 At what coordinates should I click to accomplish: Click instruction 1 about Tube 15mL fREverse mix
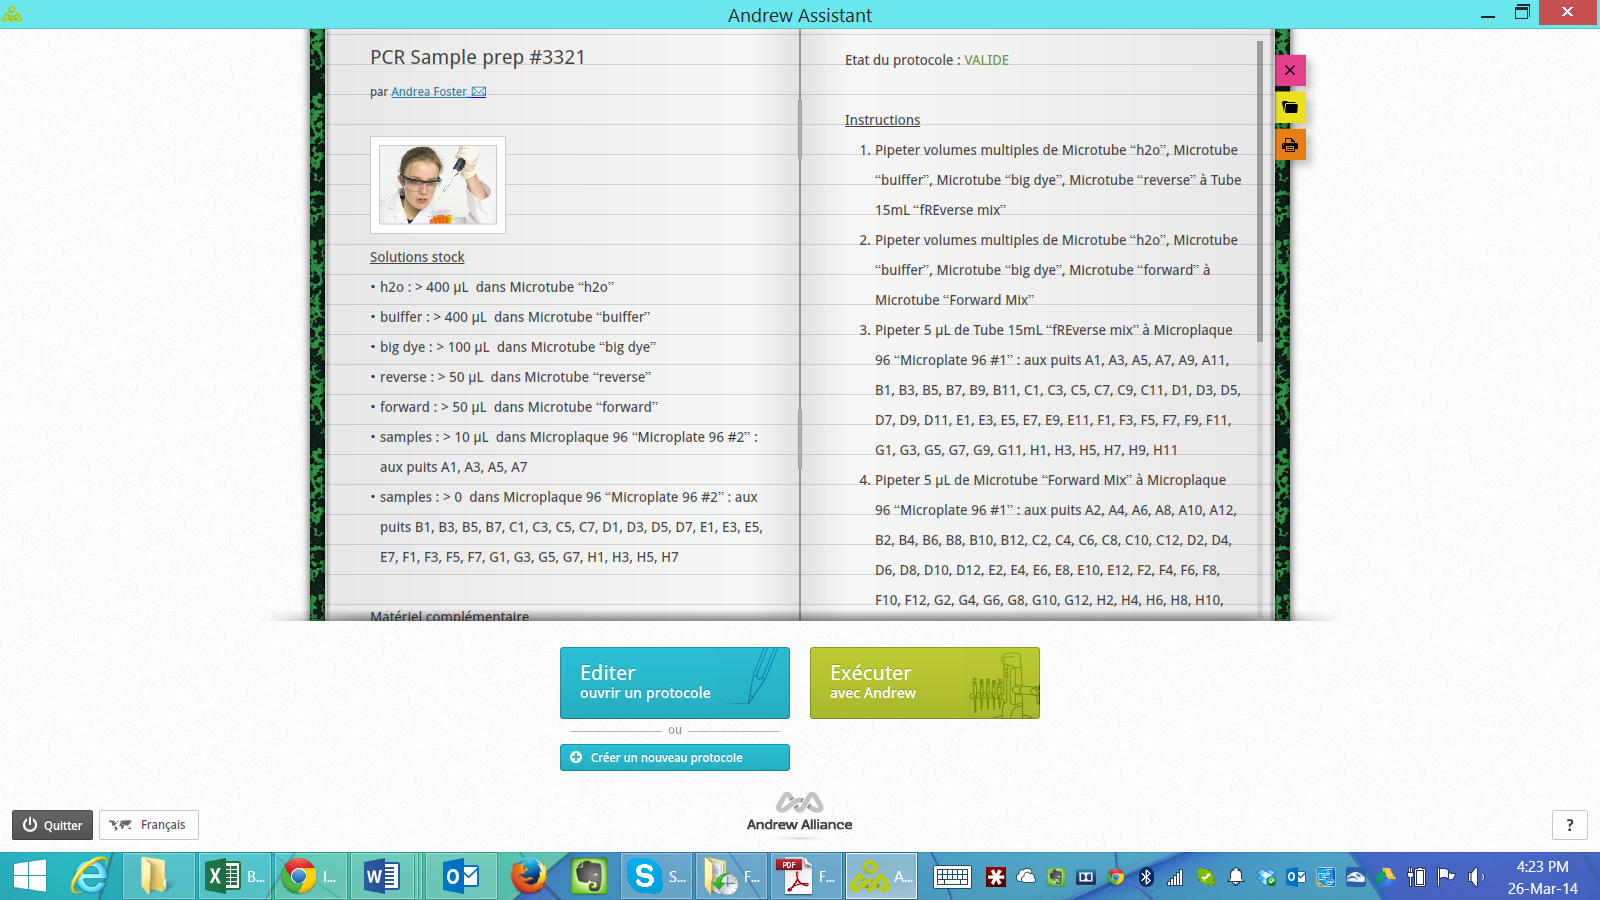(1050, 180)
